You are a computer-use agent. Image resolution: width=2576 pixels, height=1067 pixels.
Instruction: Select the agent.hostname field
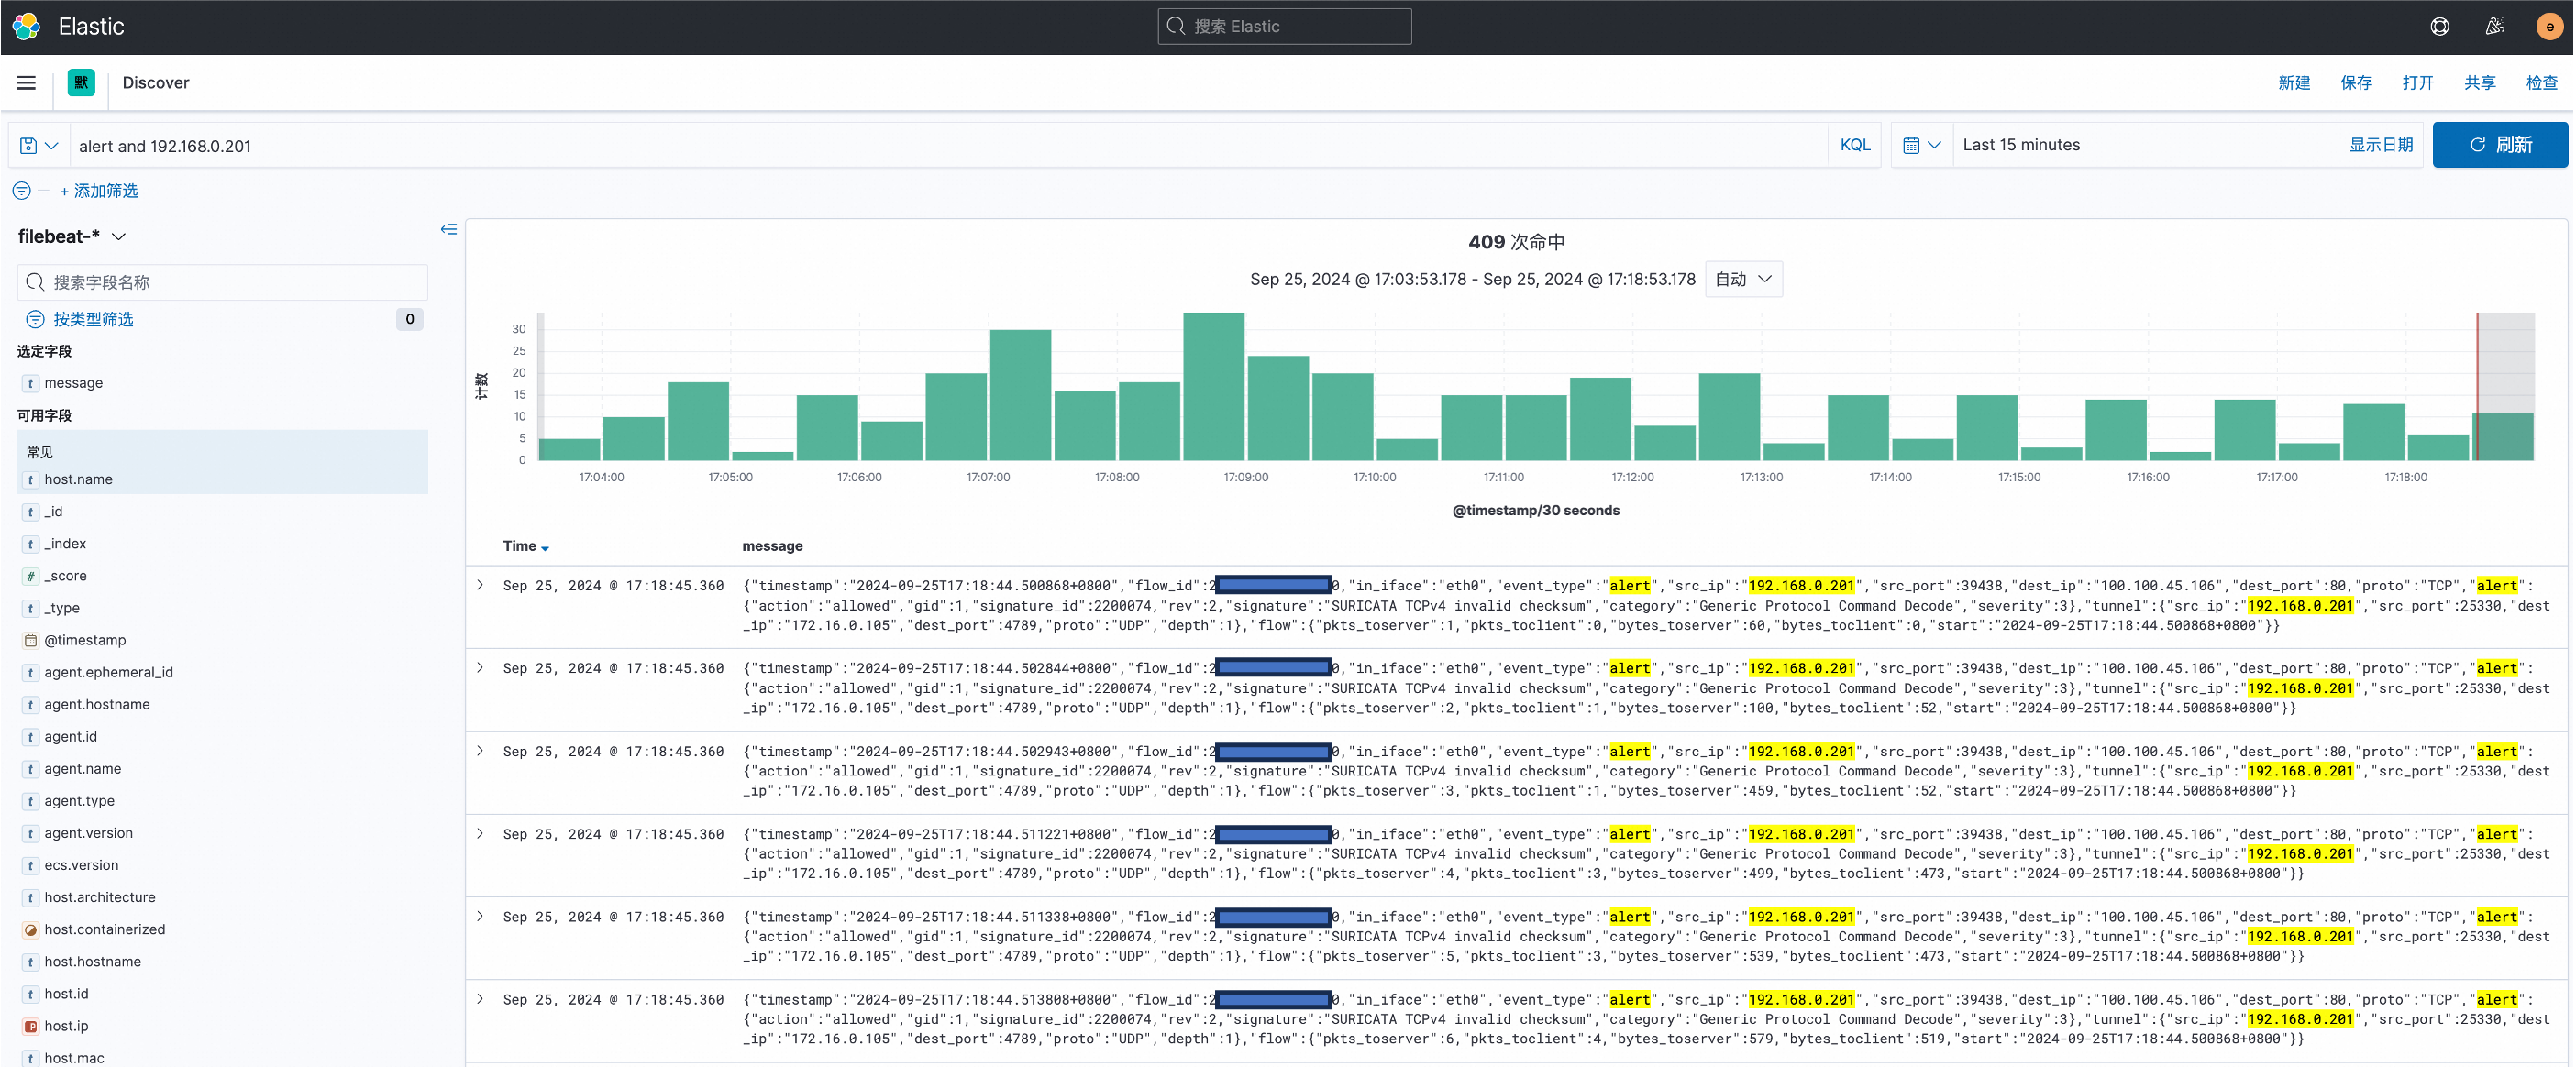pyautogui.click(x=97, y=705)
